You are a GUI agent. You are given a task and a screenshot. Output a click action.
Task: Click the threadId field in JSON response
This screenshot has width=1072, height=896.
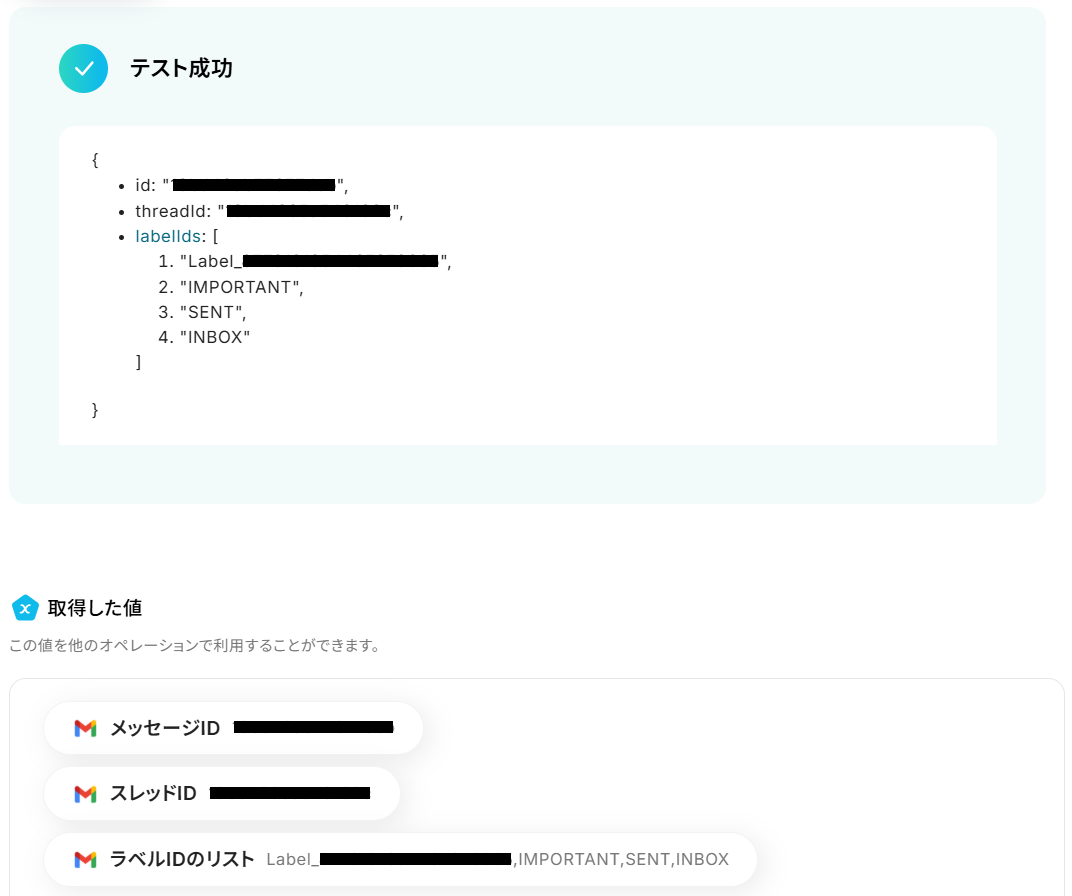pyautogui.click(x=269, y=211)
